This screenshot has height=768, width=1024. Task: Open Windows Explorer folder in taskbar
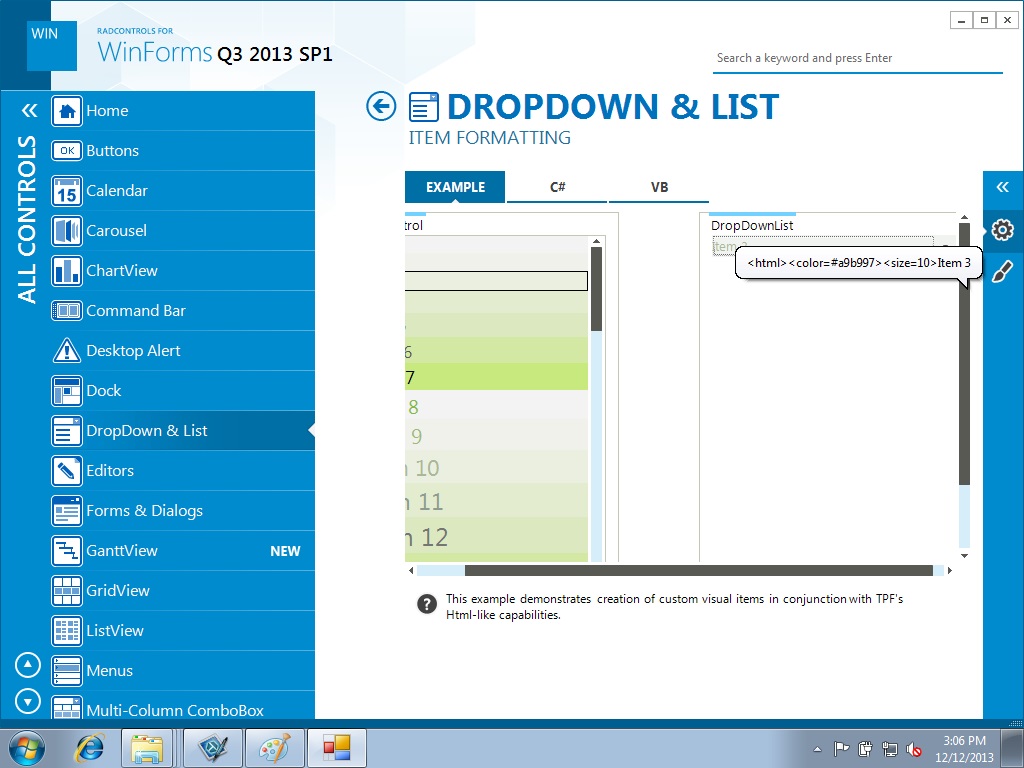point(147,748)
